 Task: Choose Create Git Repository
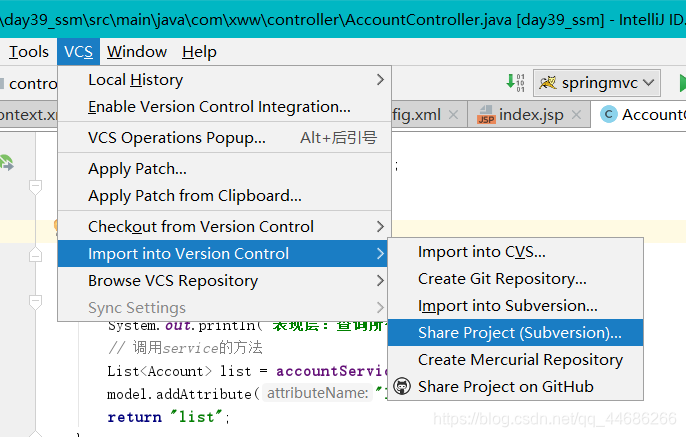point(515,279)
